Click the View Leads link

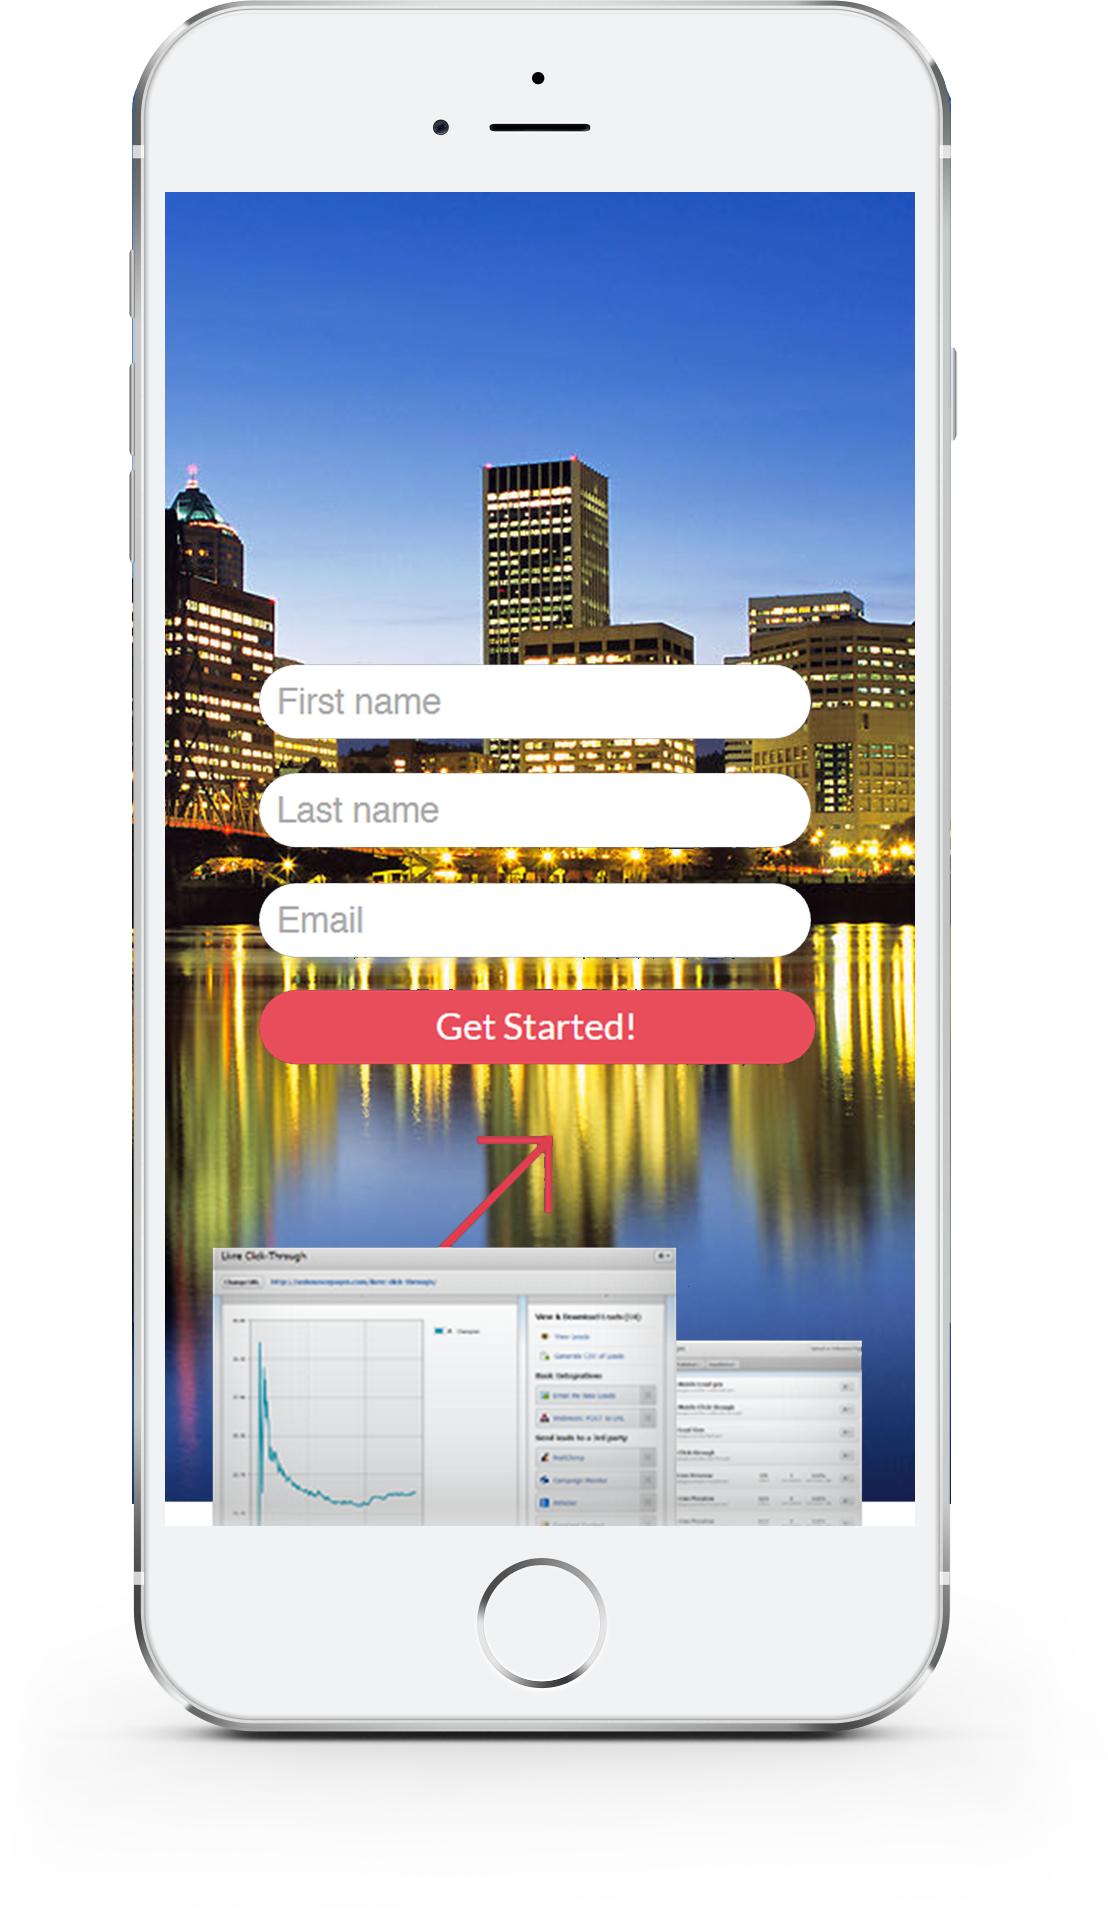(572, 1337)
